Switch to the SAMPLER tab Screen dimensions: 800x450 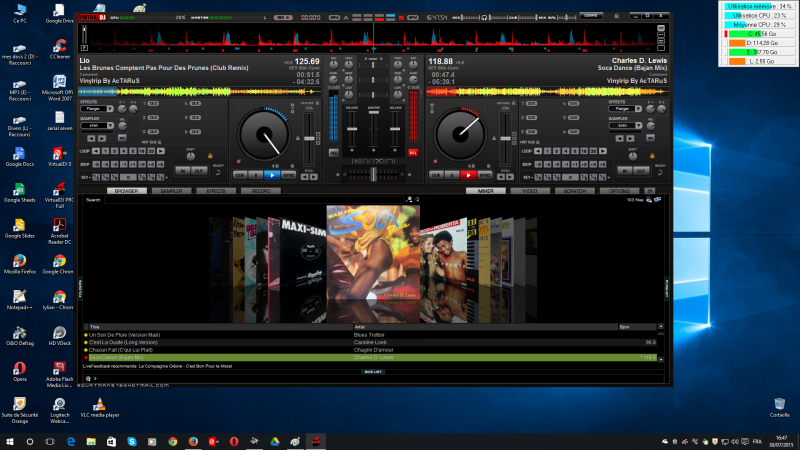[171, 190]
